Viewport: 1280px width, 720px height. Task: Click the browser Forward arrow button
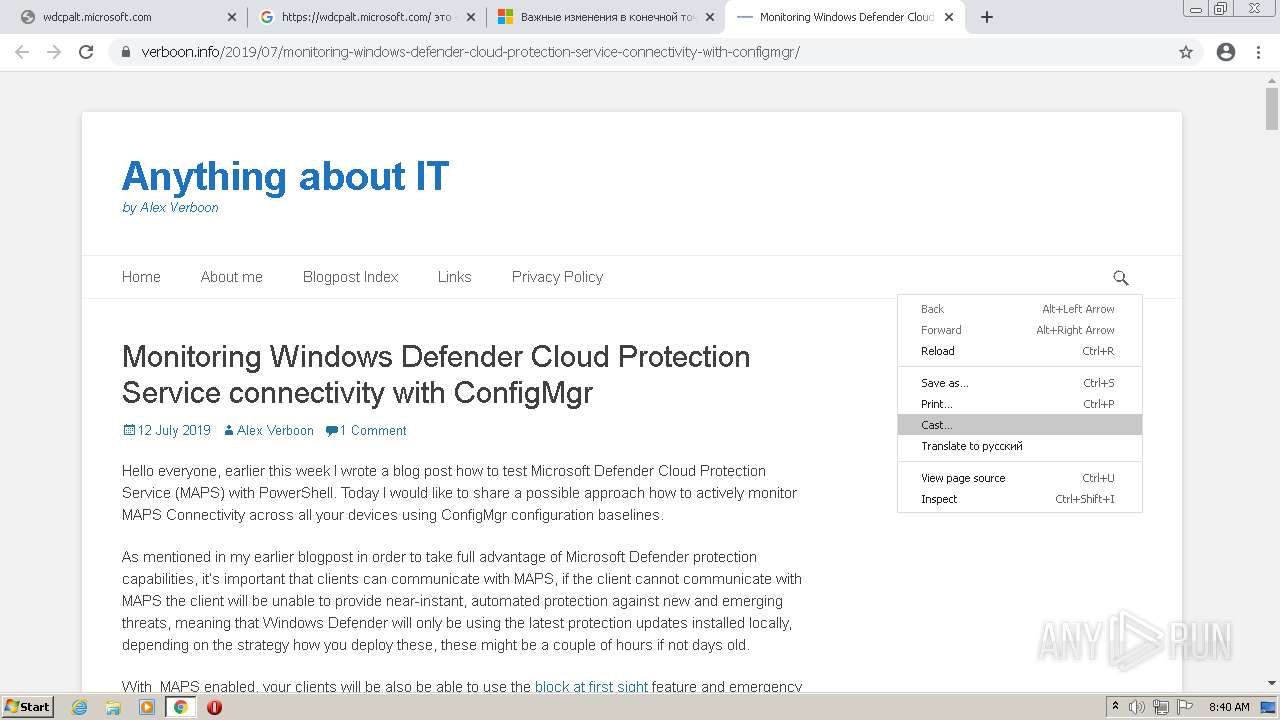coord(54,52)
